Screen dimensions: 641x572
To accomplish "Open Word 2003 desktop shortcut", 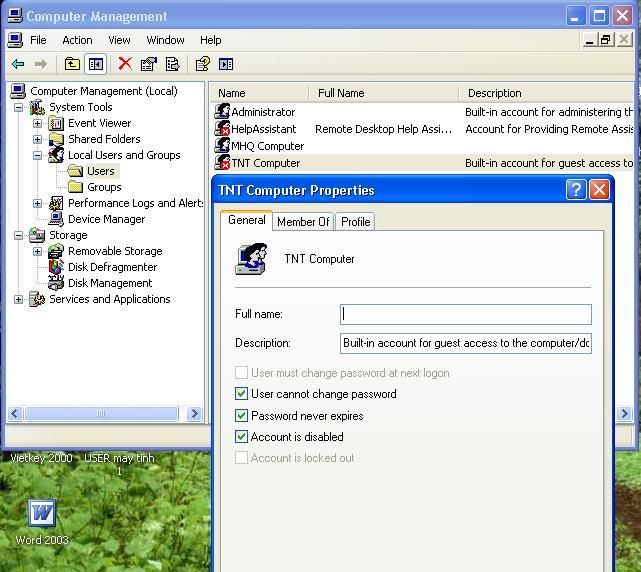I will tap(41, 514).
